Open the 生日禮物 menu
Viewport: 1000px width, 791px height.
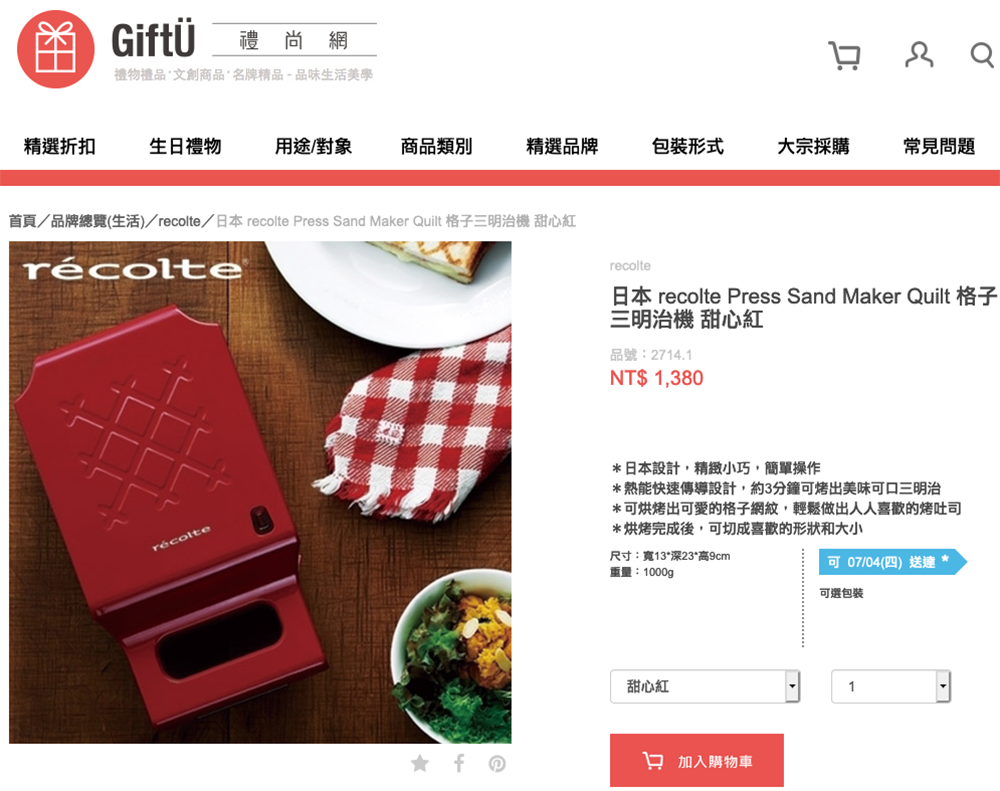(185, 146)
